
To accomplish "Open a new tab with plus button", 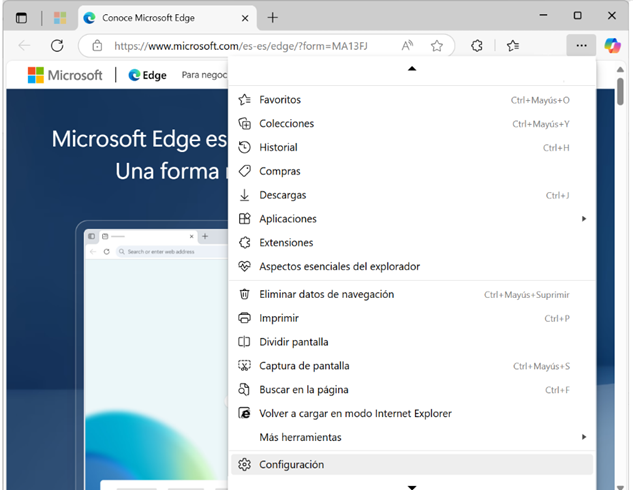I will click(272, 17).
